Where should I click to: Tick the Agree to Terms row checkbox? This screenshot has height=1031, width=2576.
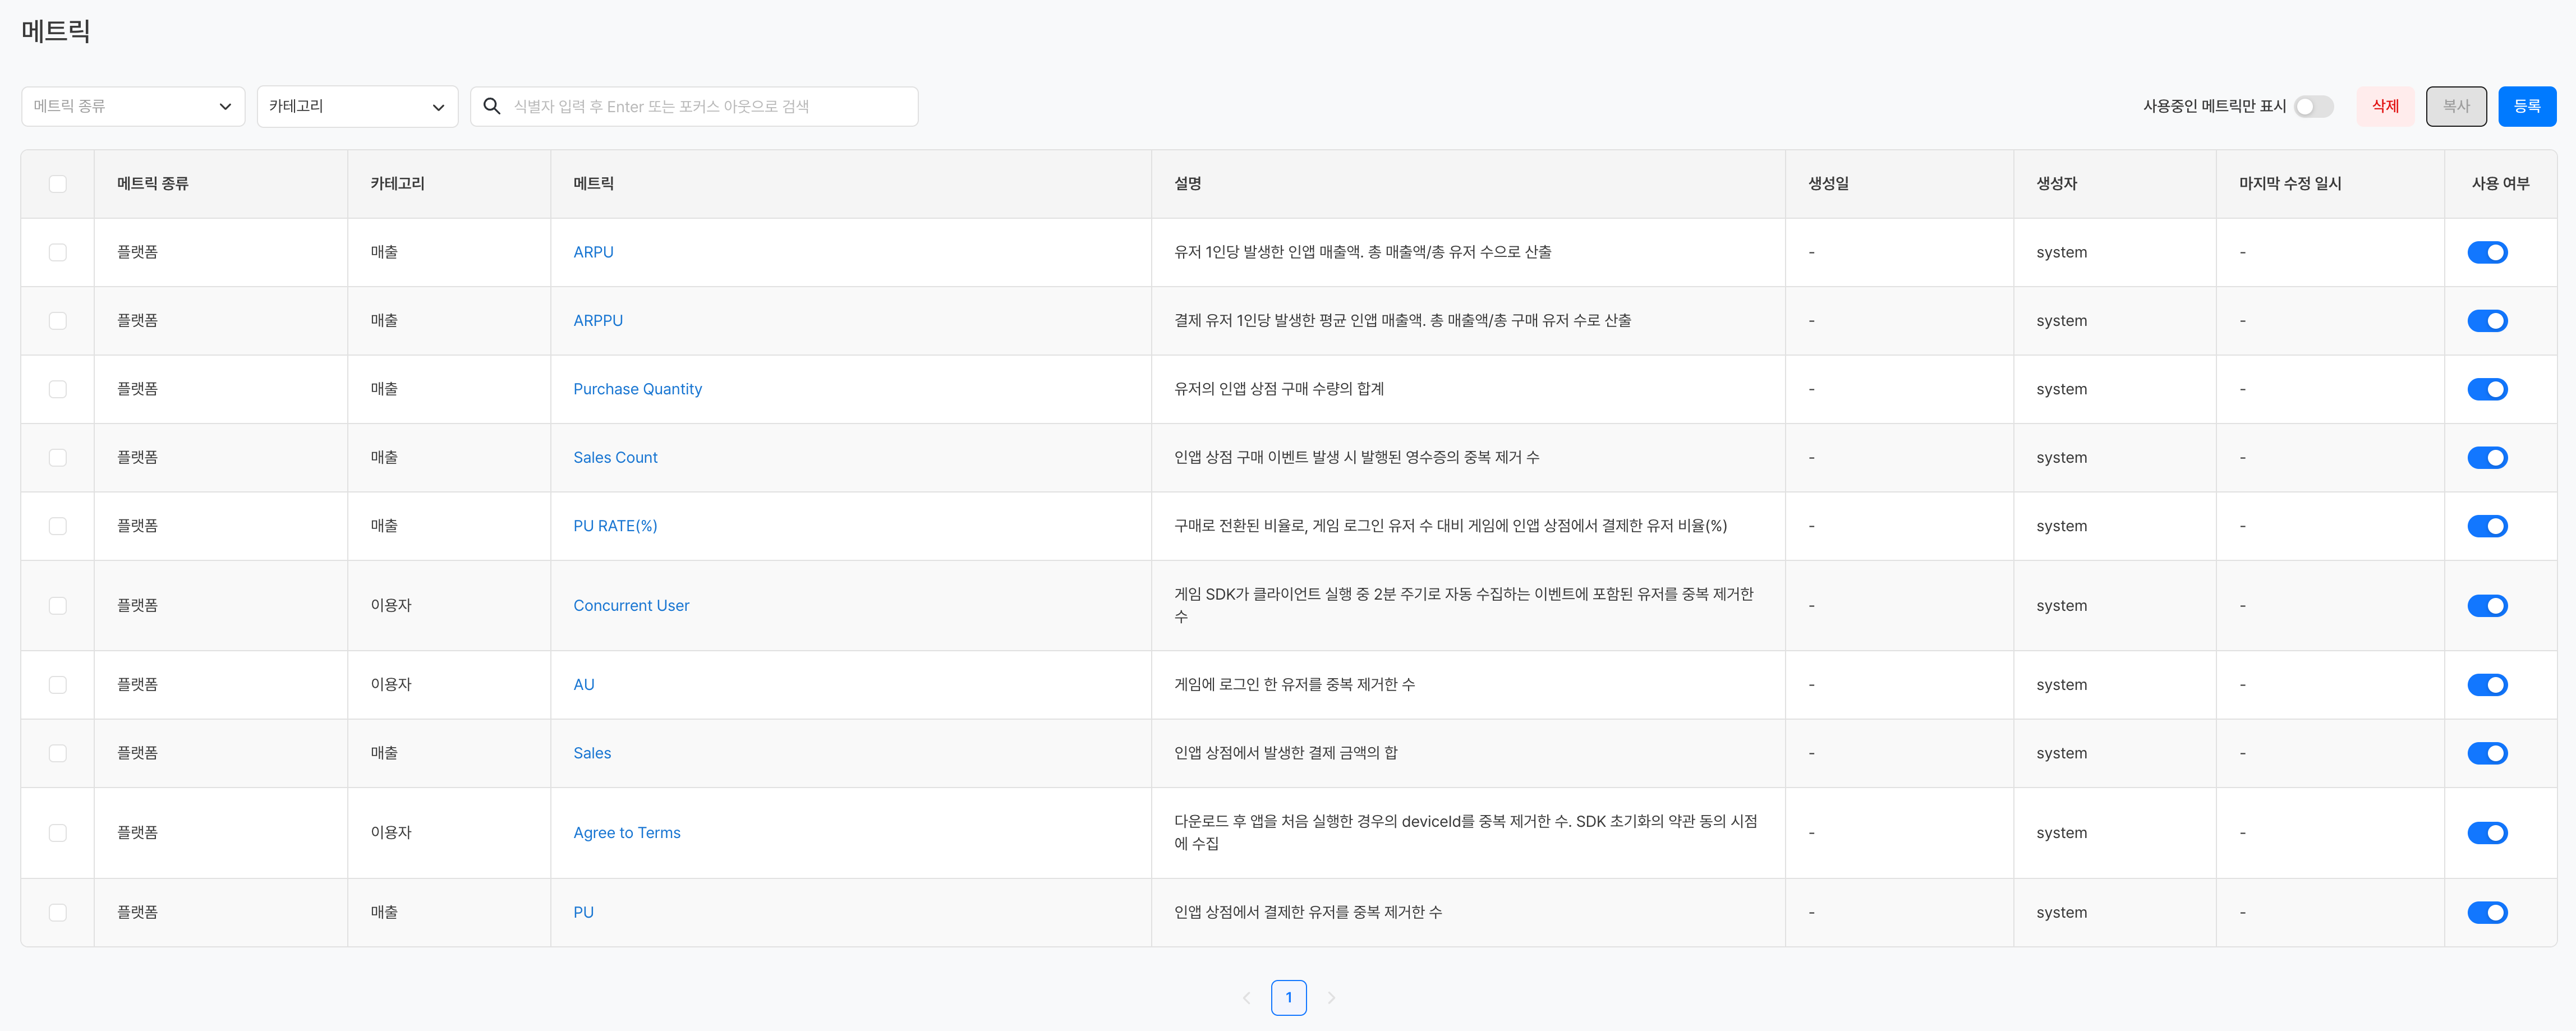pos(58,833)
